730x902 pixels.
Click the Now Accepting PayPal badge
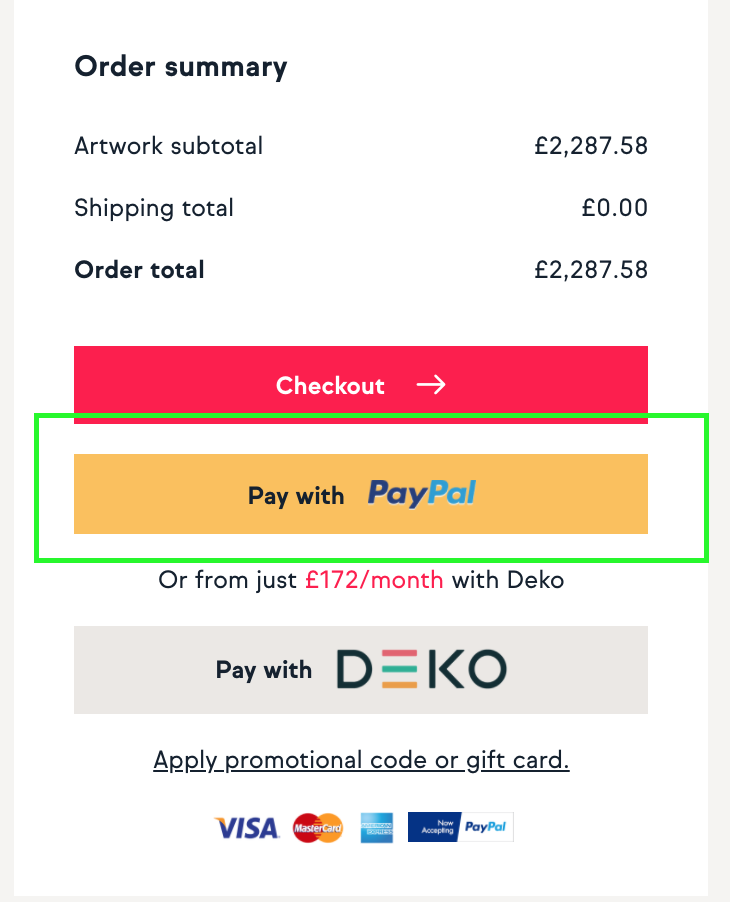pos(461,827)
